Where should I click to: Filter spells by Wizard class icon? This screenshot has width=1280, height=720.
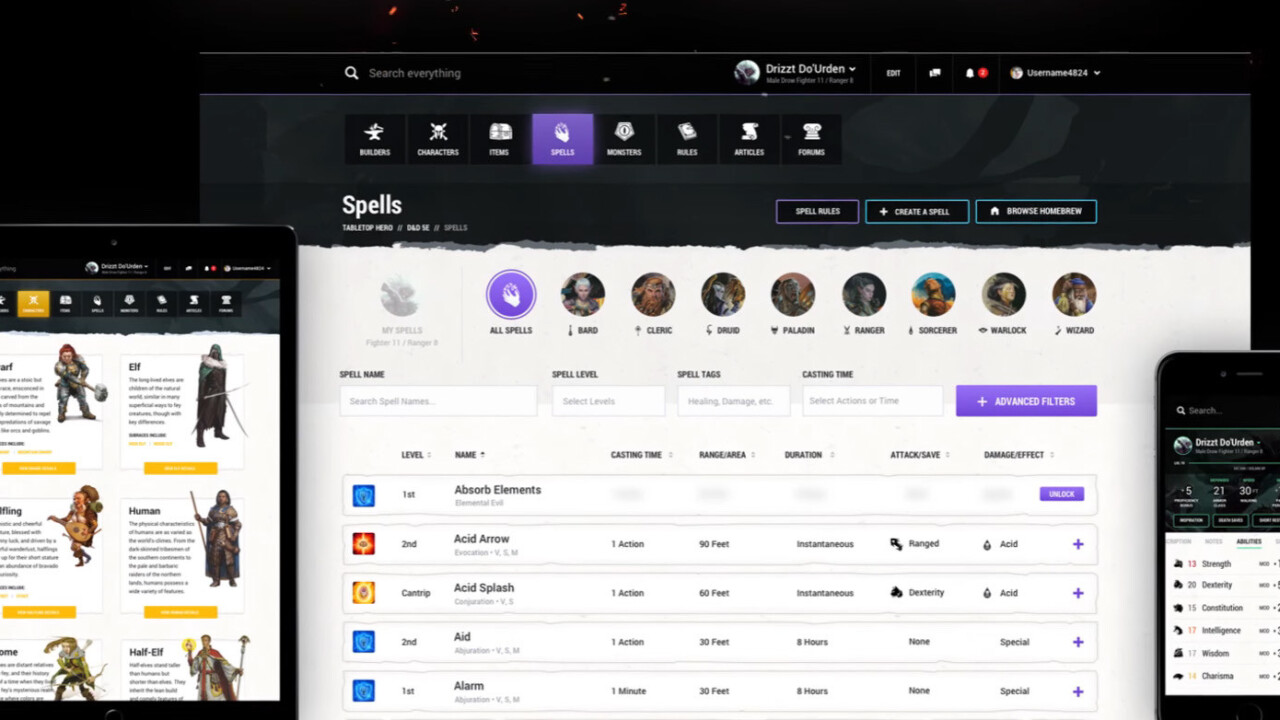click(1074, 295)
